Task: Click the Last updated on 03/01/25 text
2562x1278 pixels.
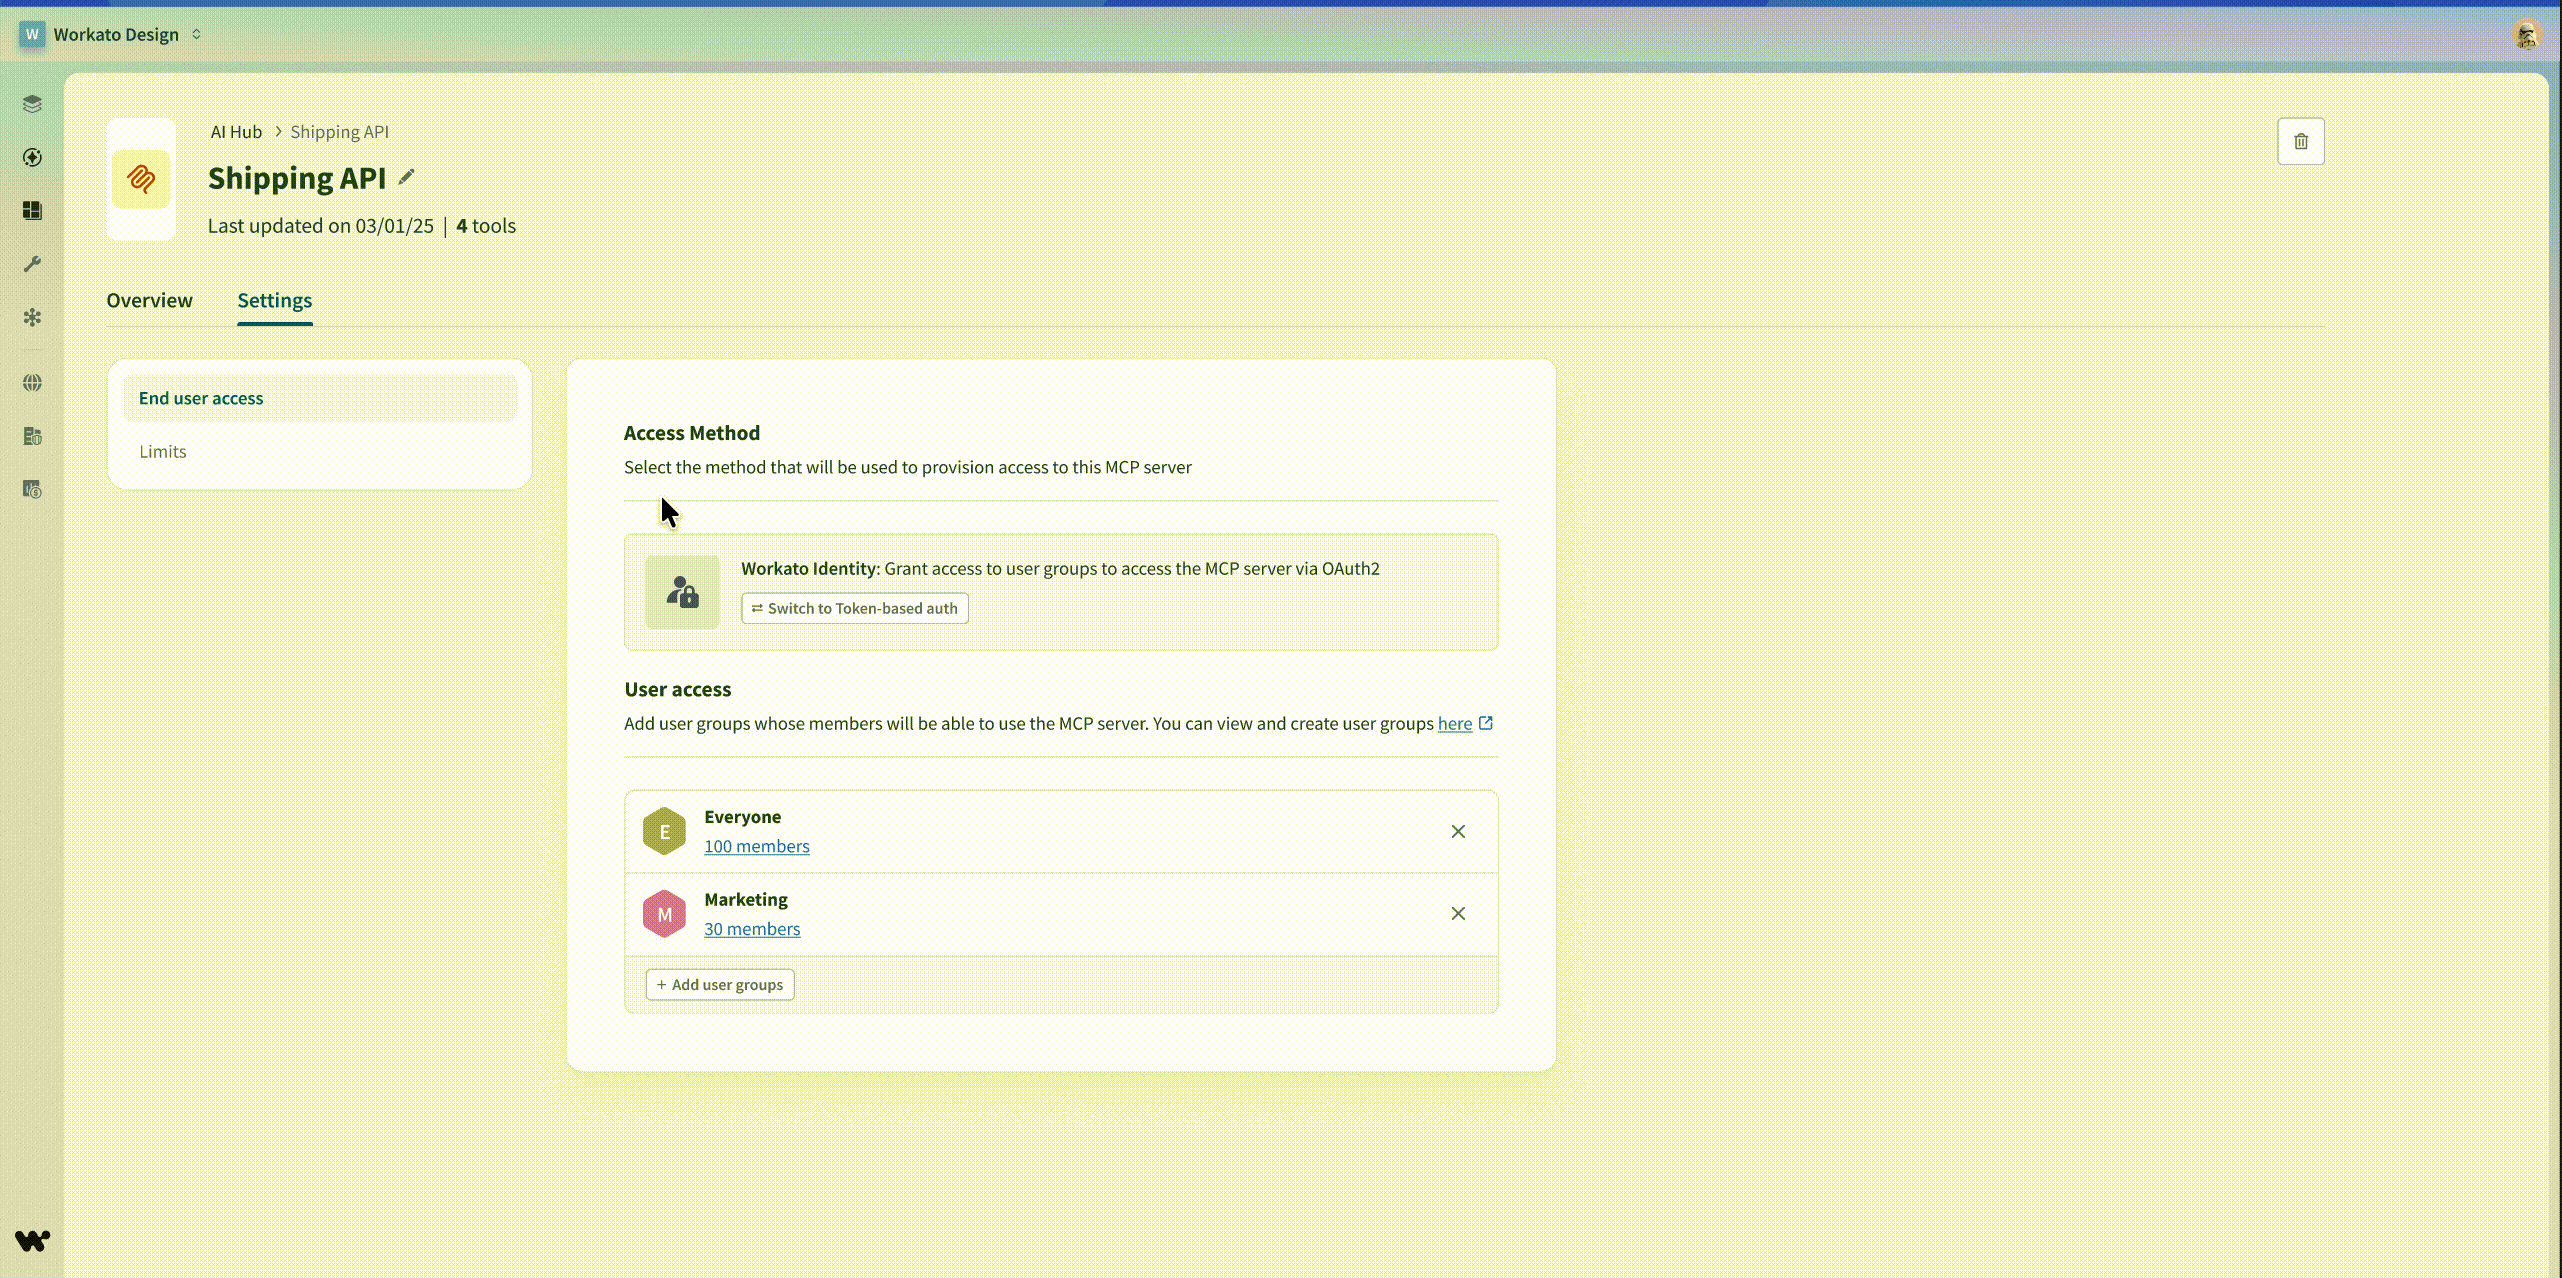Action: pyautogui.click(x=321, y=226)
